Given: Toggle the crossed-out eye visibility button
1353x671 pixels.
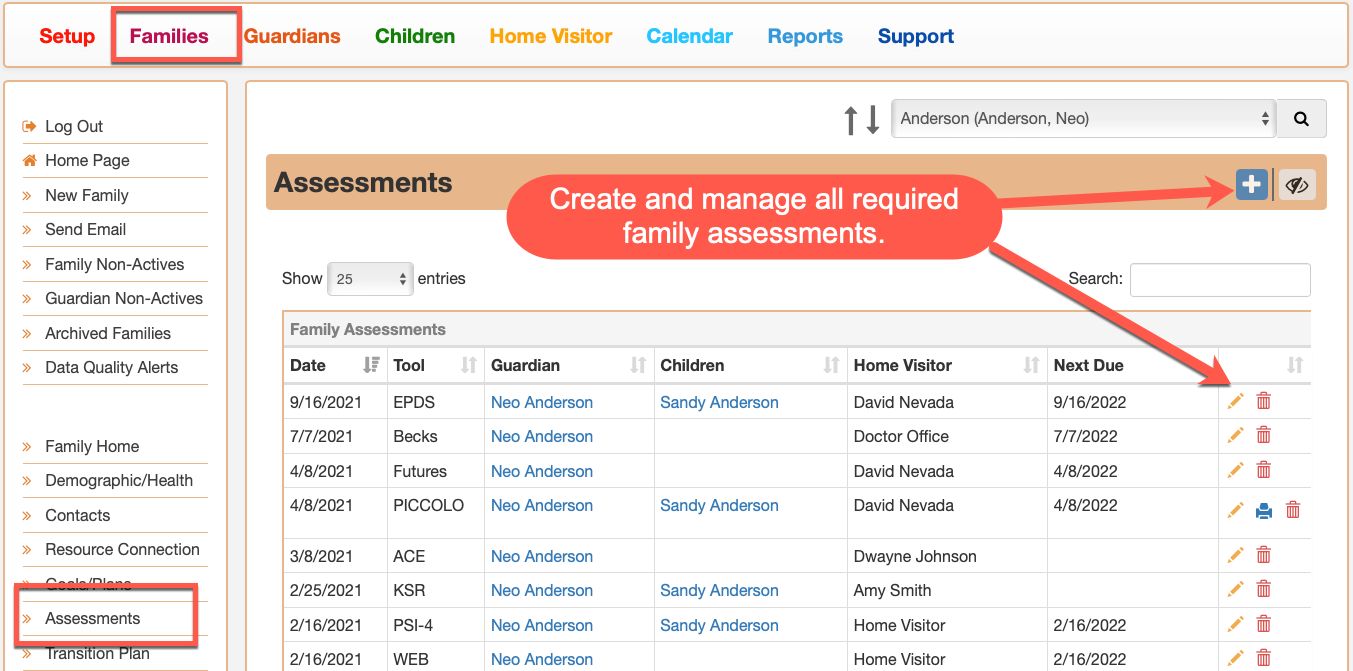Looking at the screenshot, I should [x=1297, y=185].
